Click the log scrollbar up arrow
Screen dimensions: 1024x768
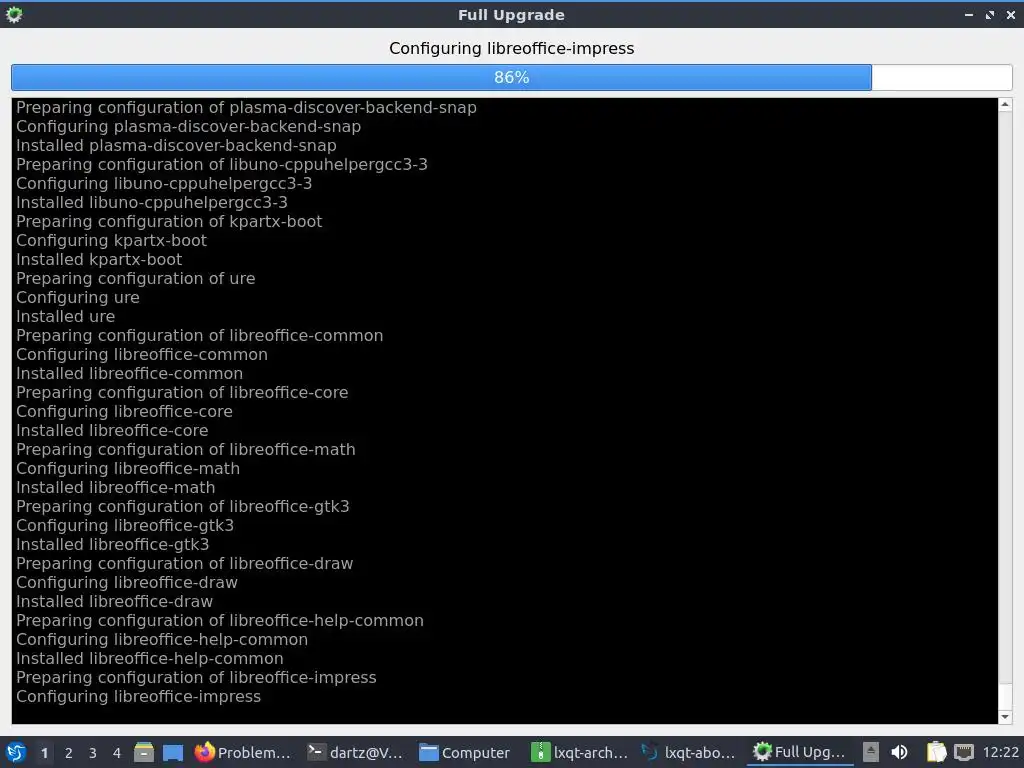click(1006, 104)
